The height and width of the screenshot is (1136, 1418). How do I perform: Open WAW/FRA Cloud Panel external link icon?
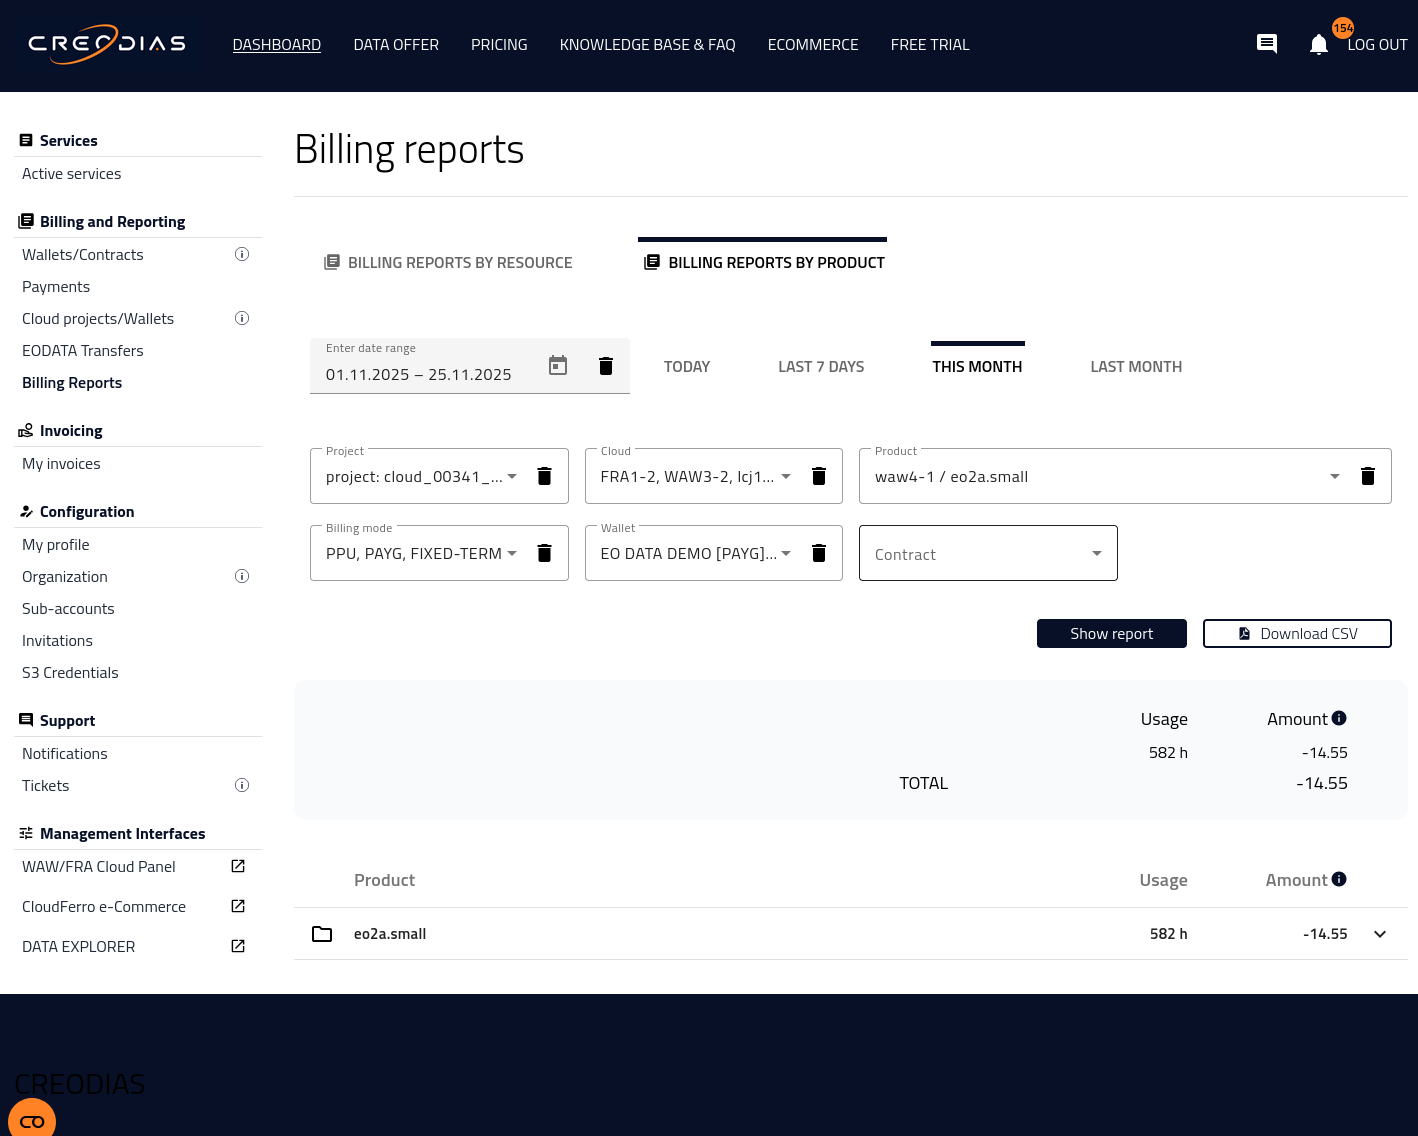pyautogui.click(x=238, y=866)
